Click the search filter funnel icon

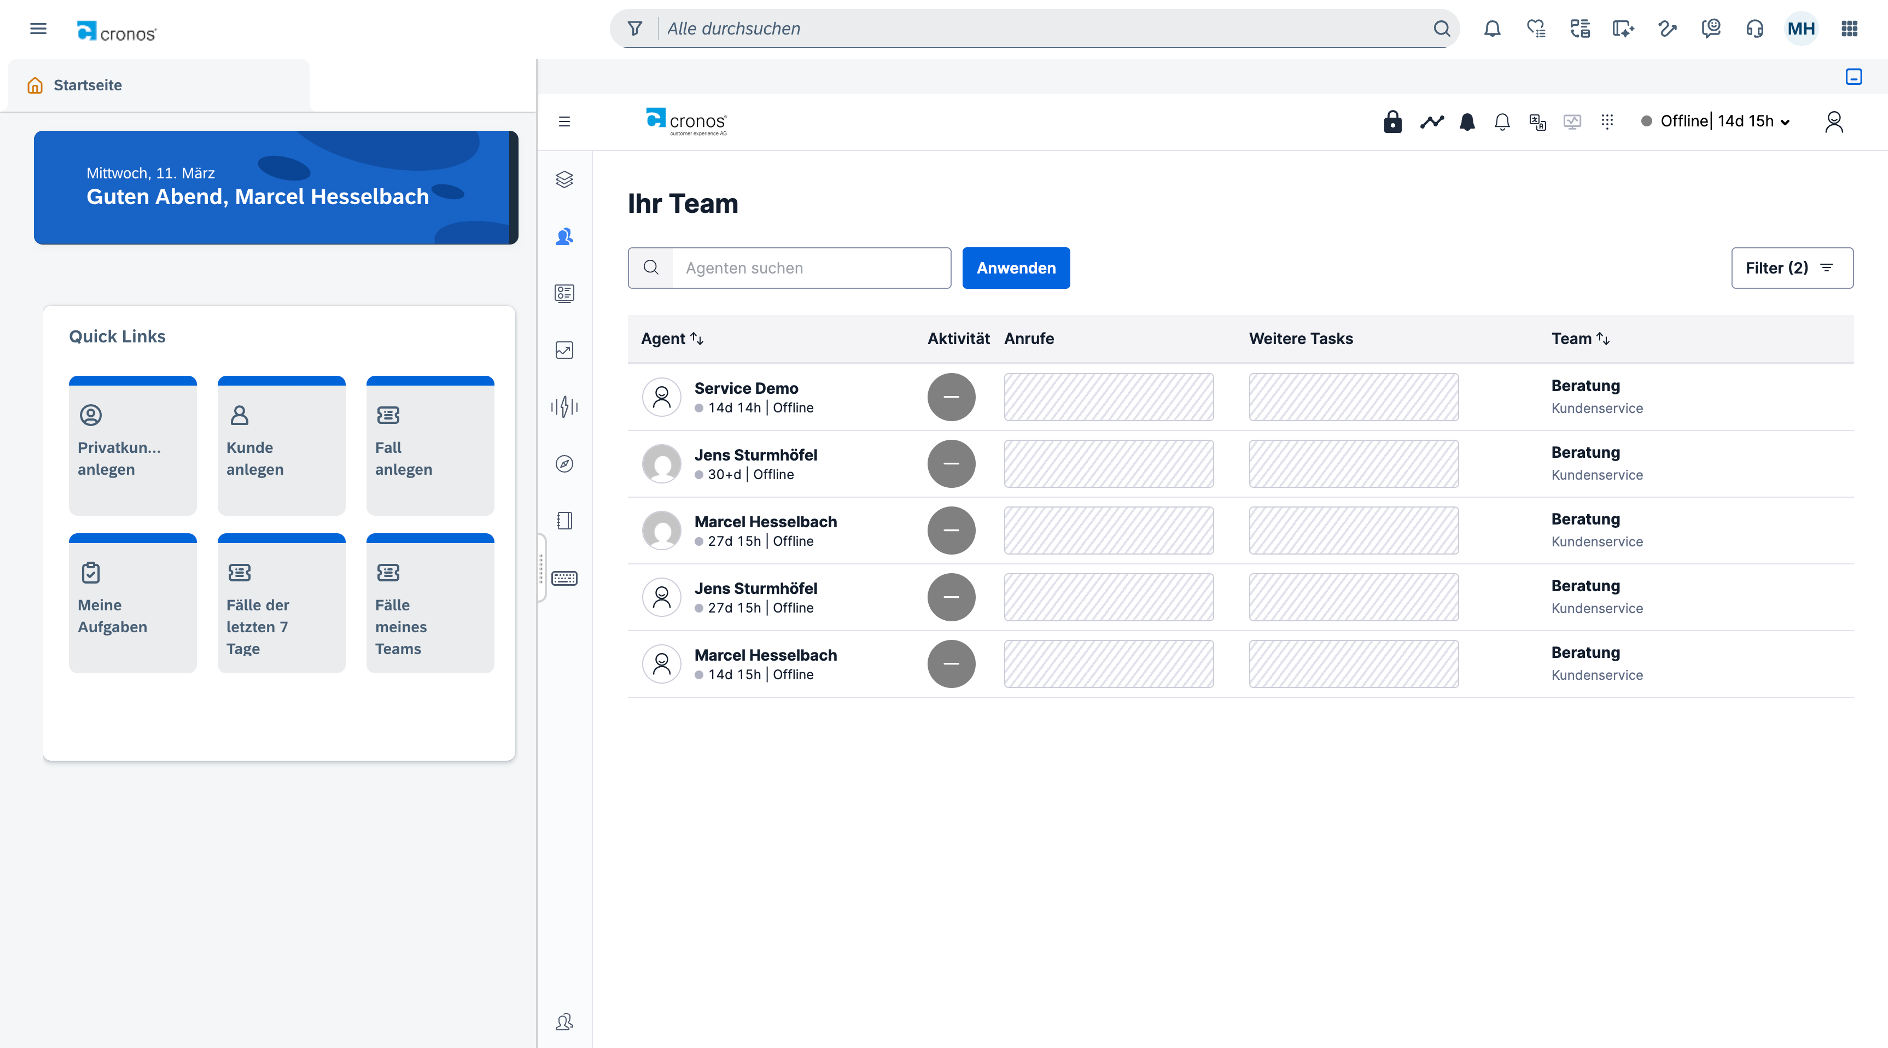click(634, 29)
